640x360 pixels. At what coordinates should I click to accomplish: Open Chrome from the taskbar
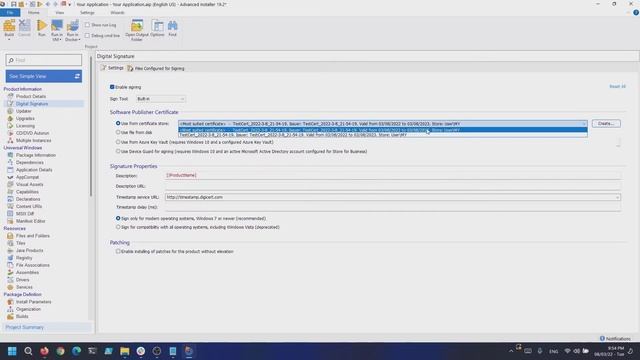click(x=60, y=351)
